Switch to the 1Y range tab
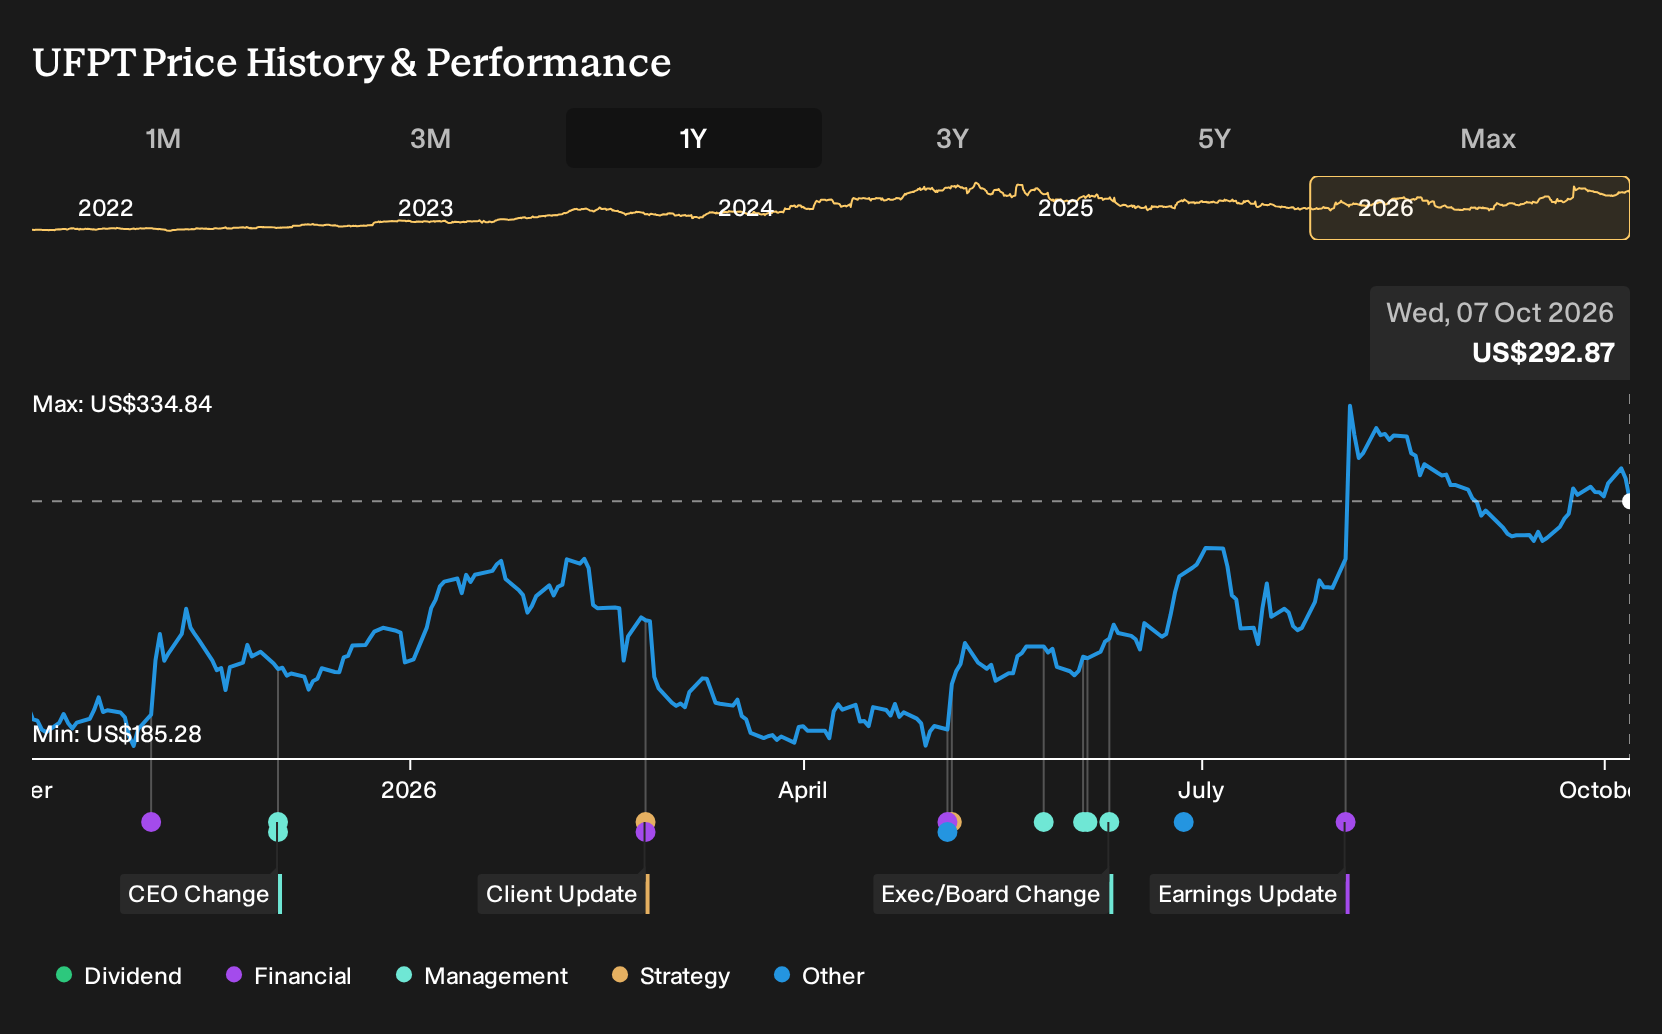The height and width of the screenshot is (1034, 1662). click(x=693, y=138)
